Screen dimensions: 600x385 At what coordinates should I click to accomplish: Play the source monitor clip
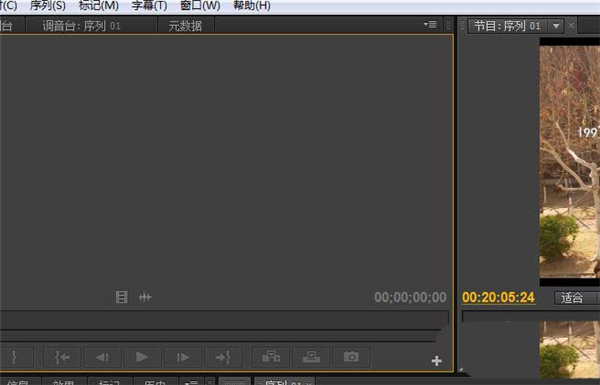142,357
